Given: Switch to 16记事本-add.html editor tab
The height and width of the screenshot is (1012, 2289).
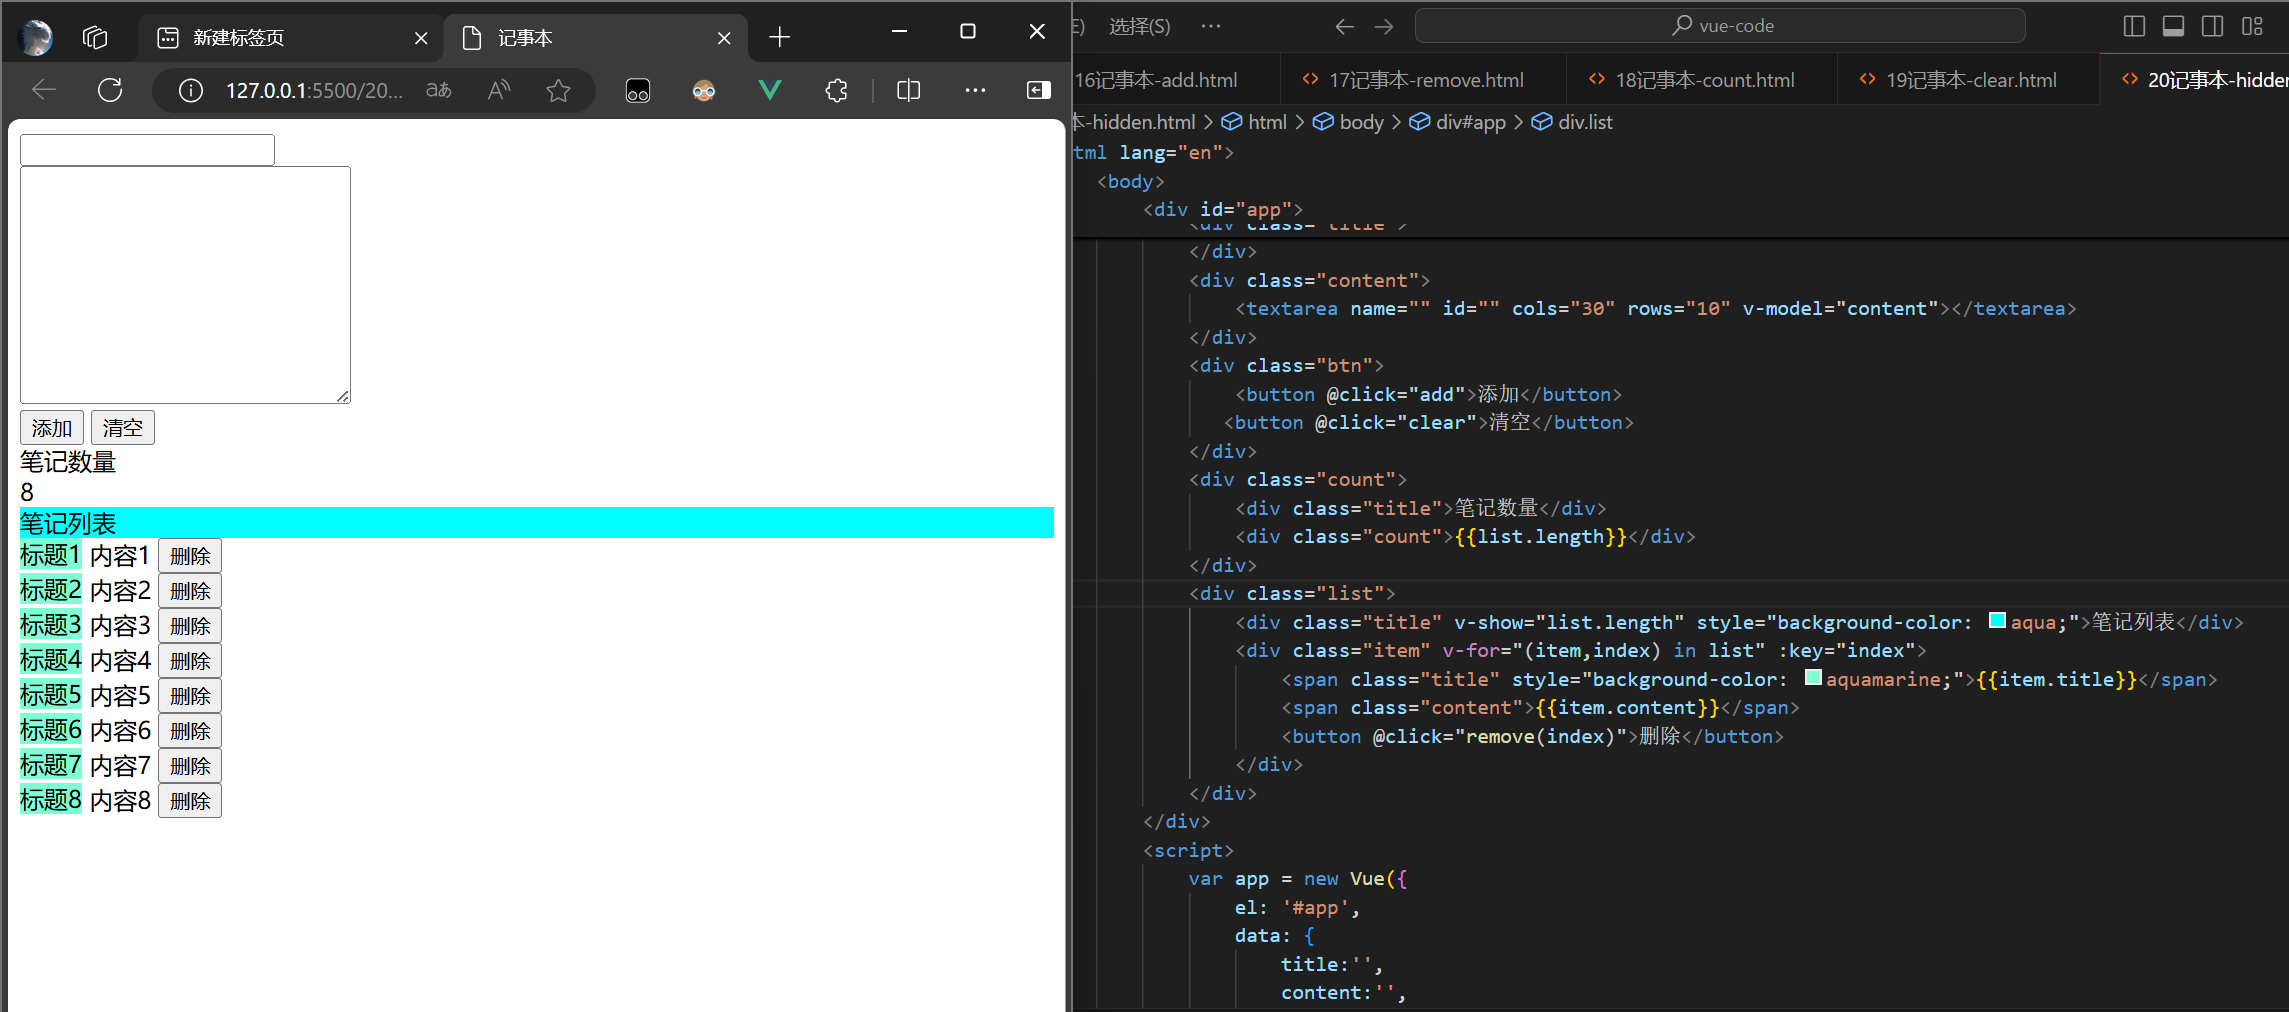Looking at the screenshot, I should pos(1175,80).
